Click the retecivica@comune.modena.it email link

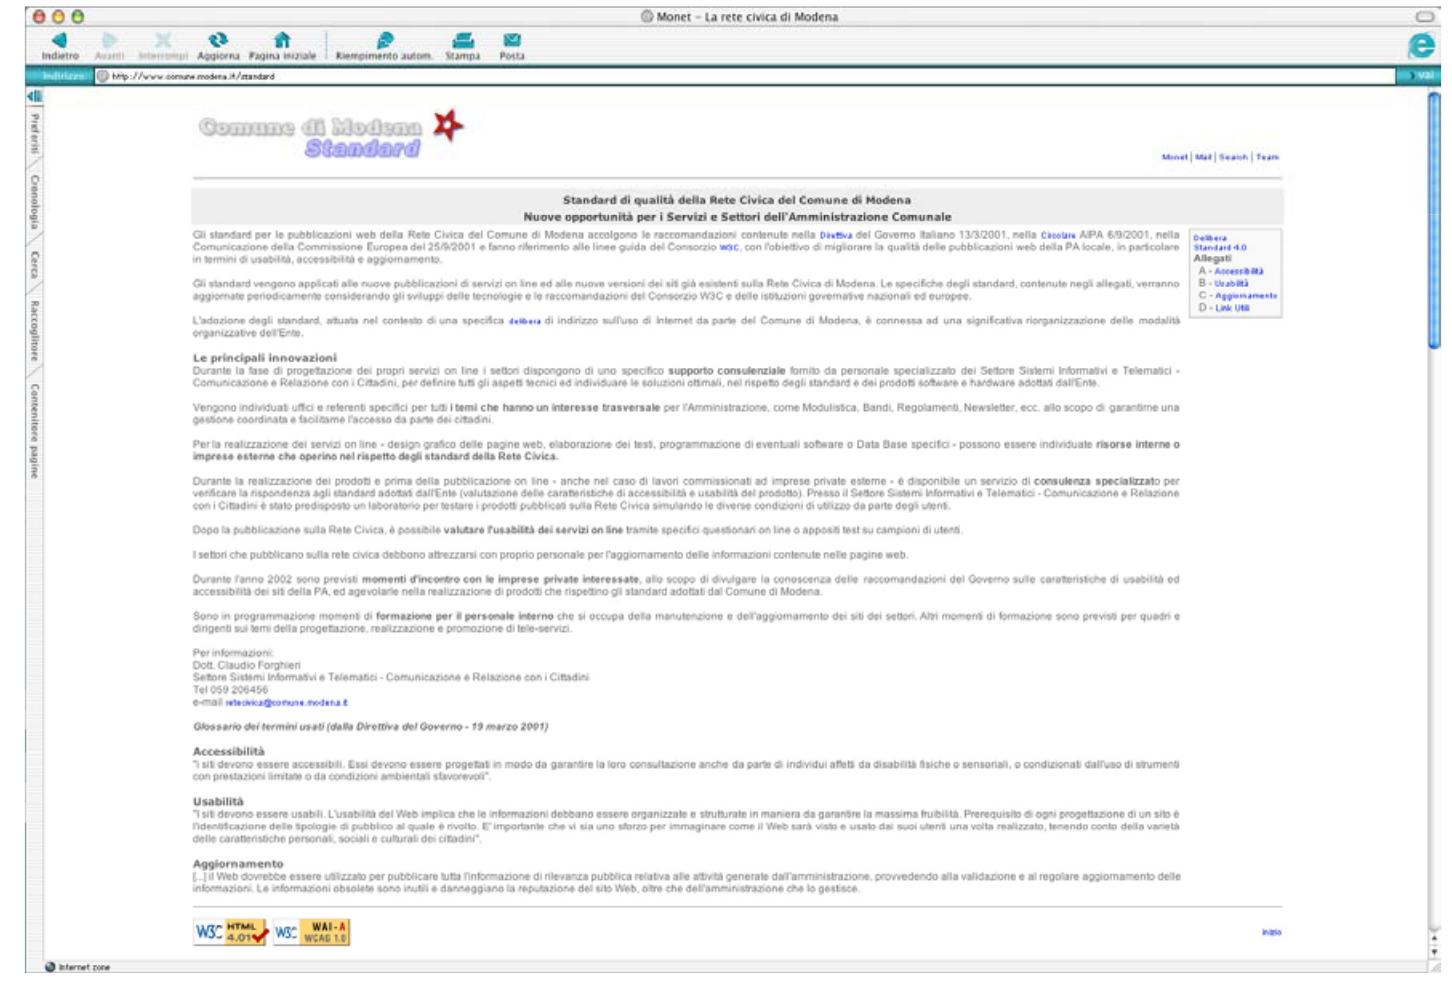[x=286, y=703]
